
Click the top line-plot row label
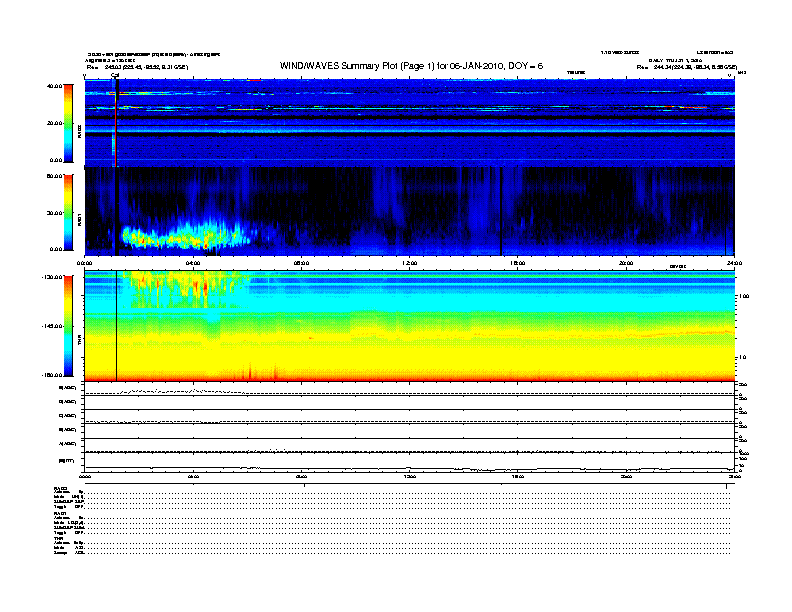pyautogui.click(x=67, y=388)
